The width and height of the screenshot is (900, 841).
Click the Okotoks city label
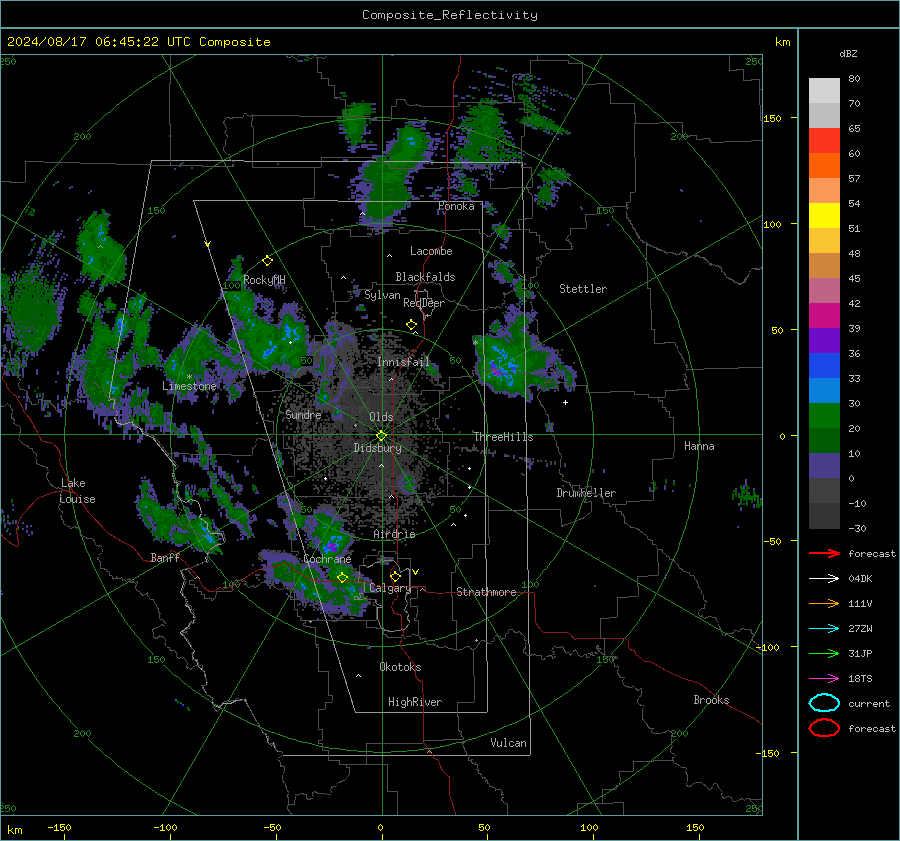click(400, 667)
